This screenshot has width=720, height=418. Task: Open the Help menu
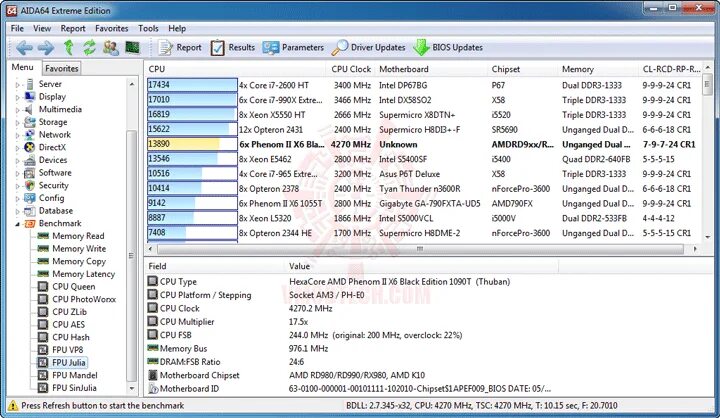177,28
